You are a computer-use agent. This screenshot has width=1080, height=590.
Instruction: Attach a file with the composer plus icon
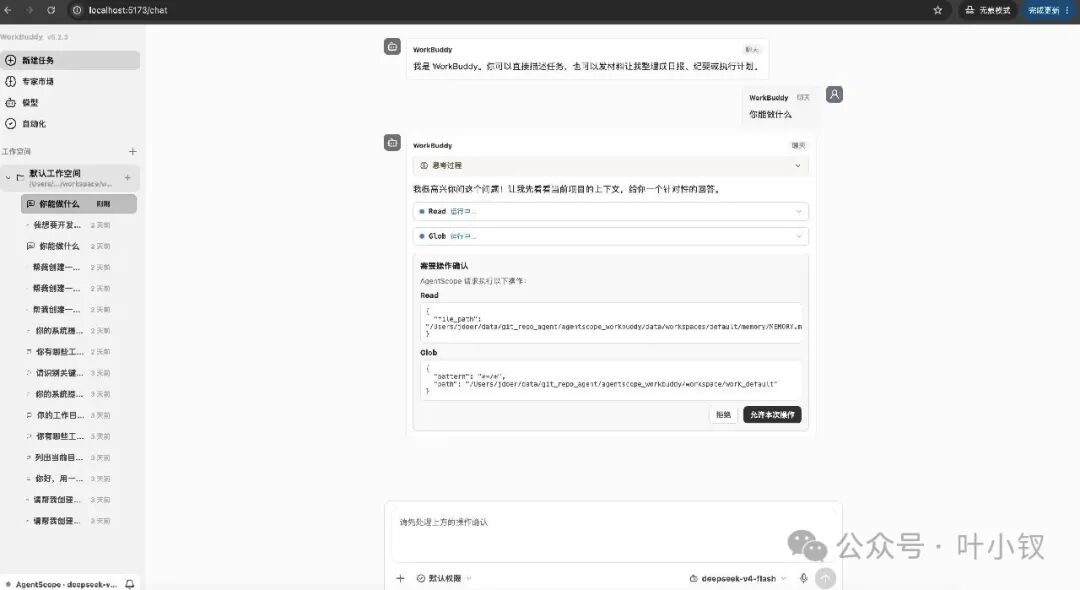[400, 578]
